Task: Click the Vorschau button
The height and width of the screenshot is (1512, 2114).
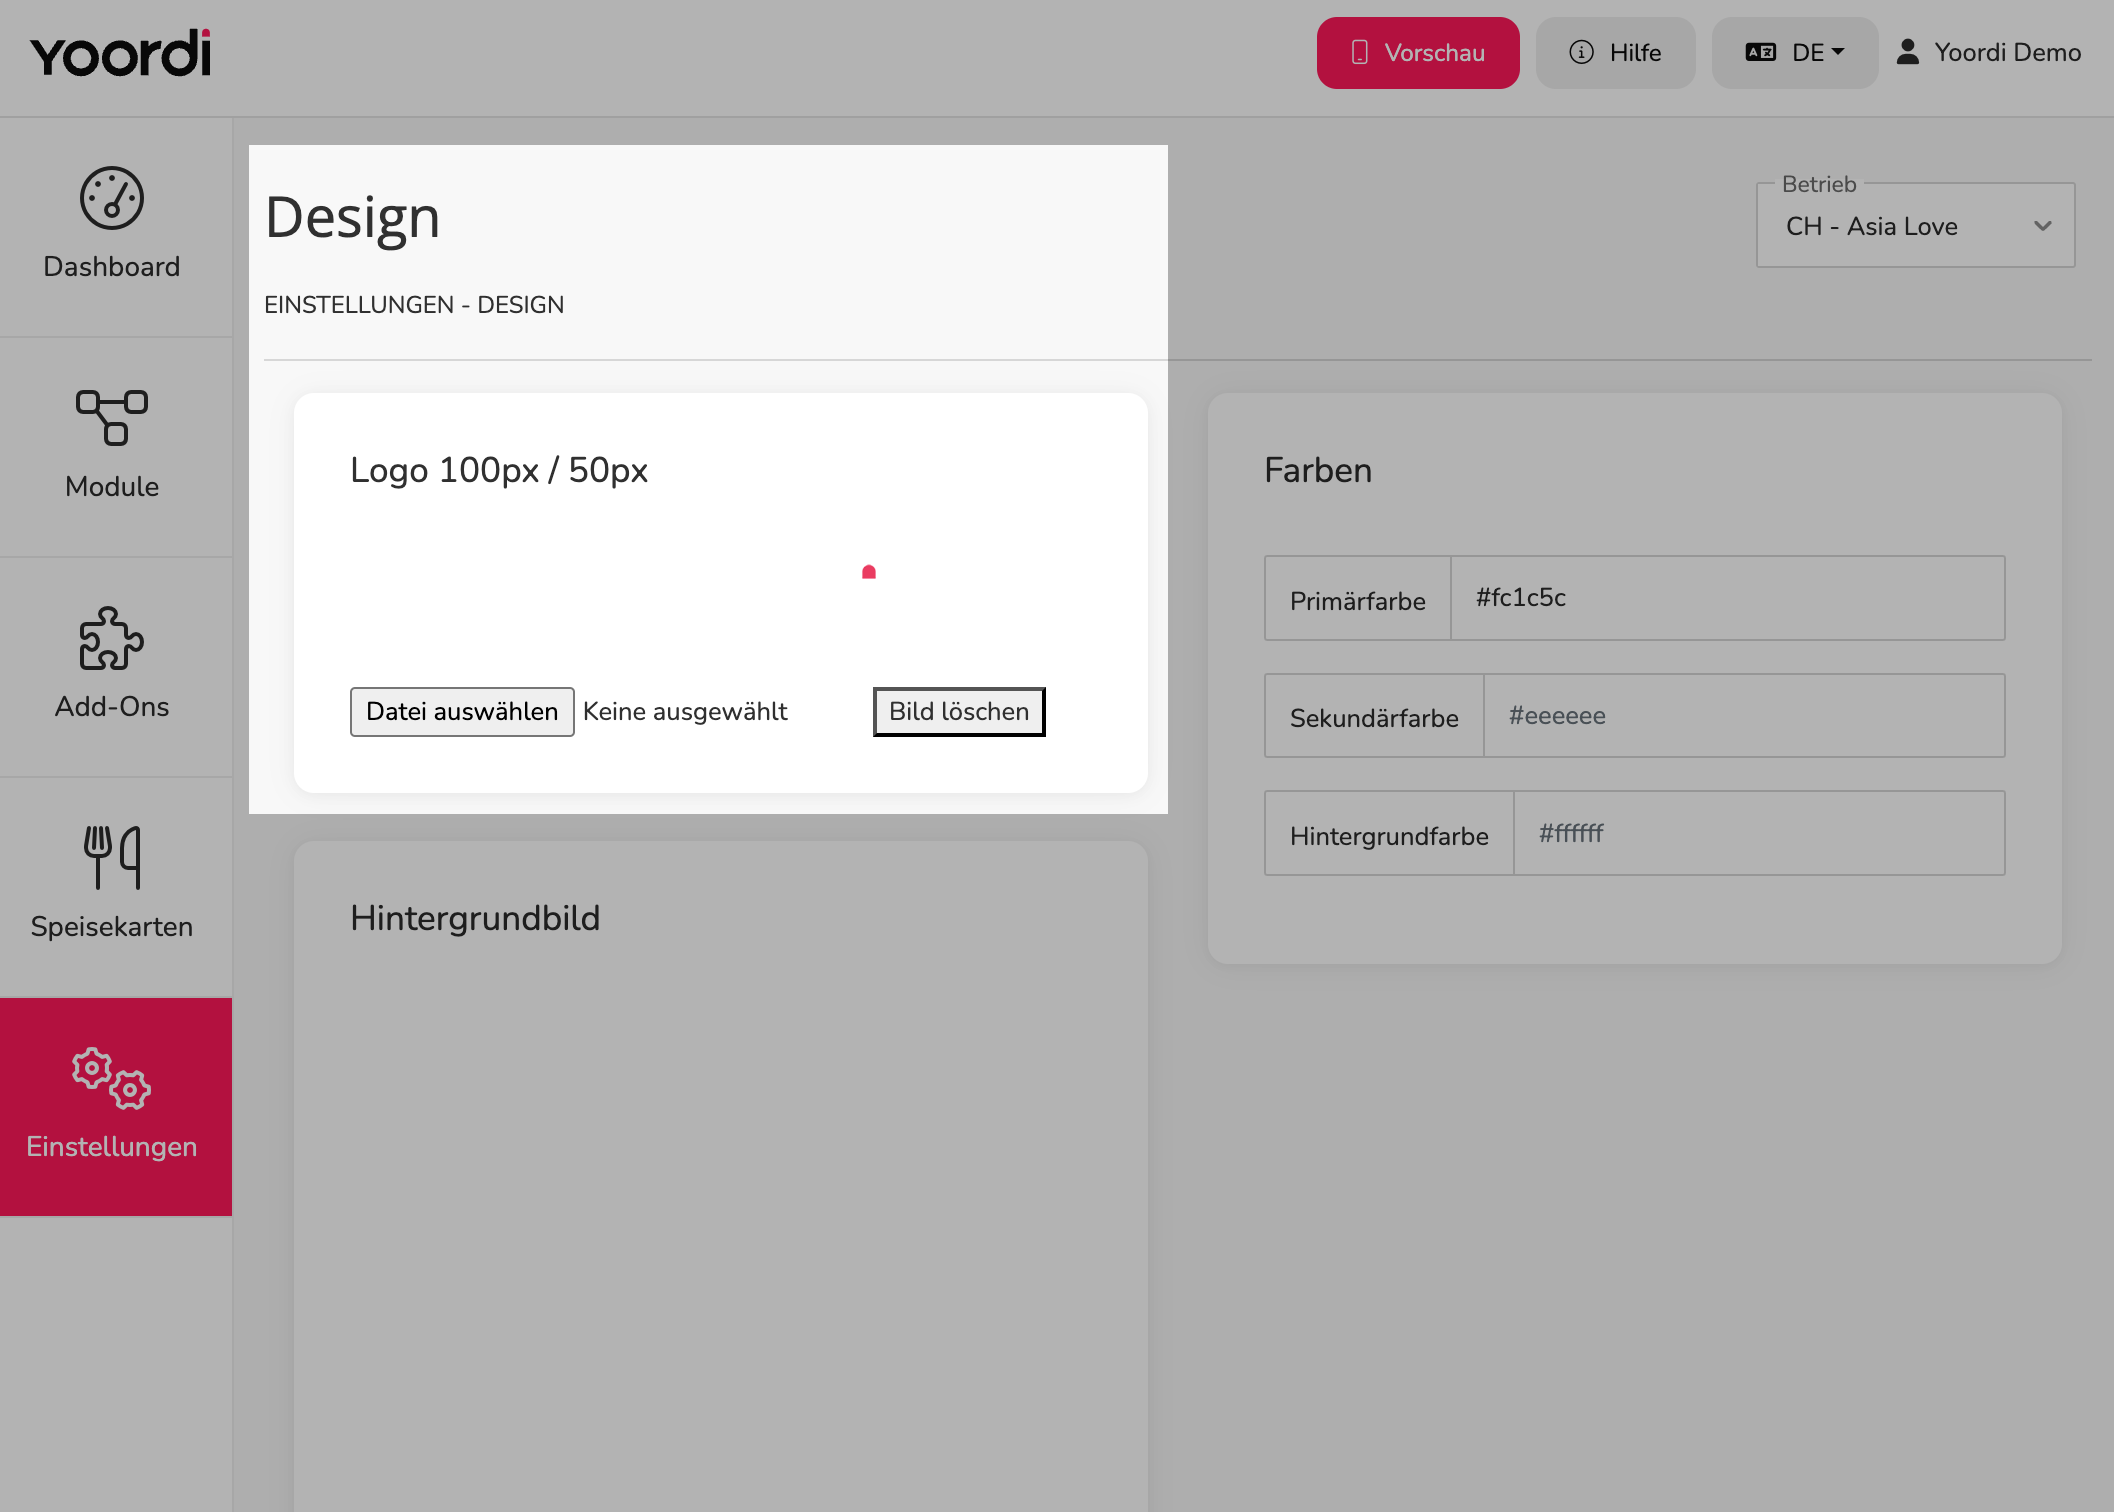Action: click(x=1418, y=53)
